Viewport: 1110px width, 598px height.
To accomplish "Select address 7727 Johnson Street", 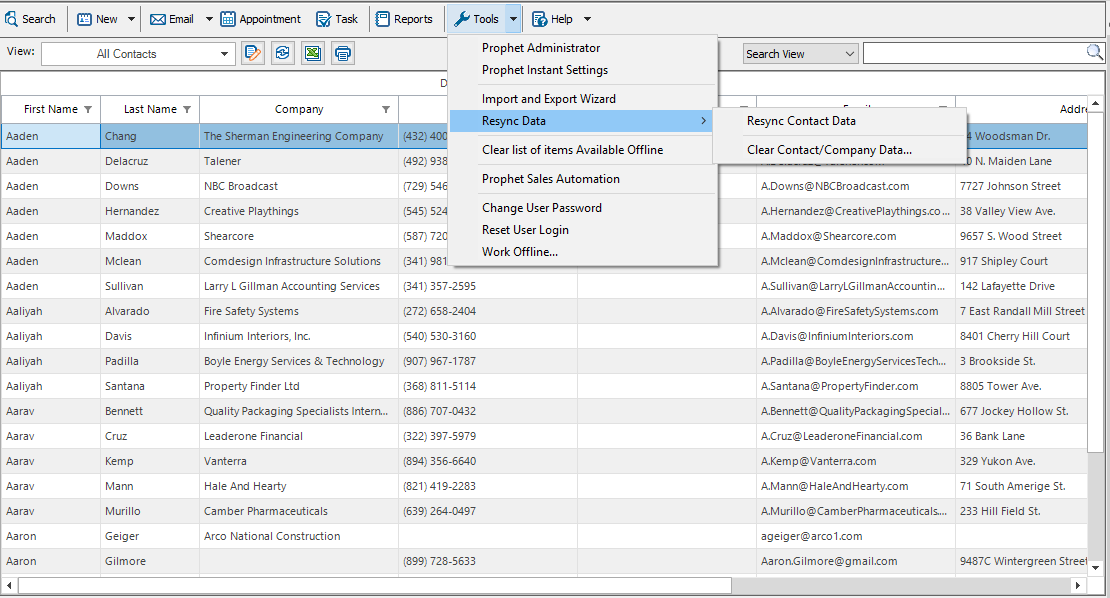I will (1022, 186).
